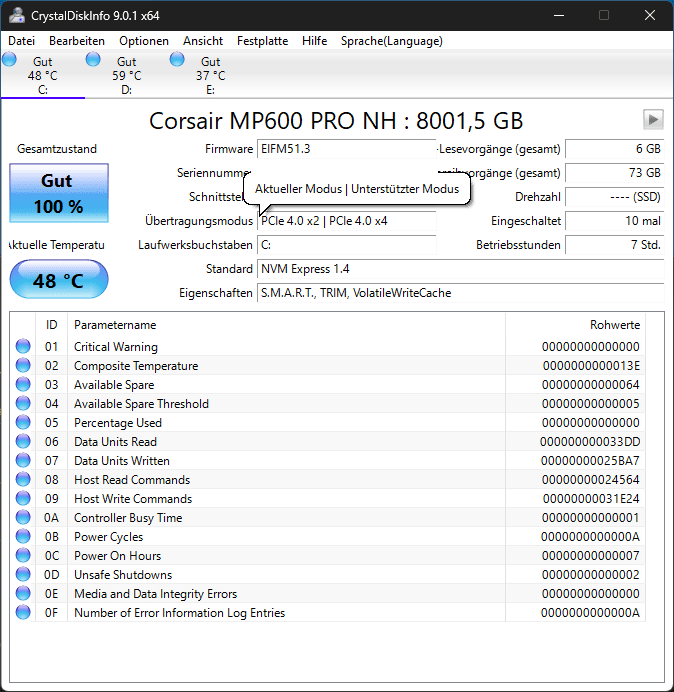The image size is (674, 692).
Task: Switch to drive D: tab at 59 °C
Action: 127,75
